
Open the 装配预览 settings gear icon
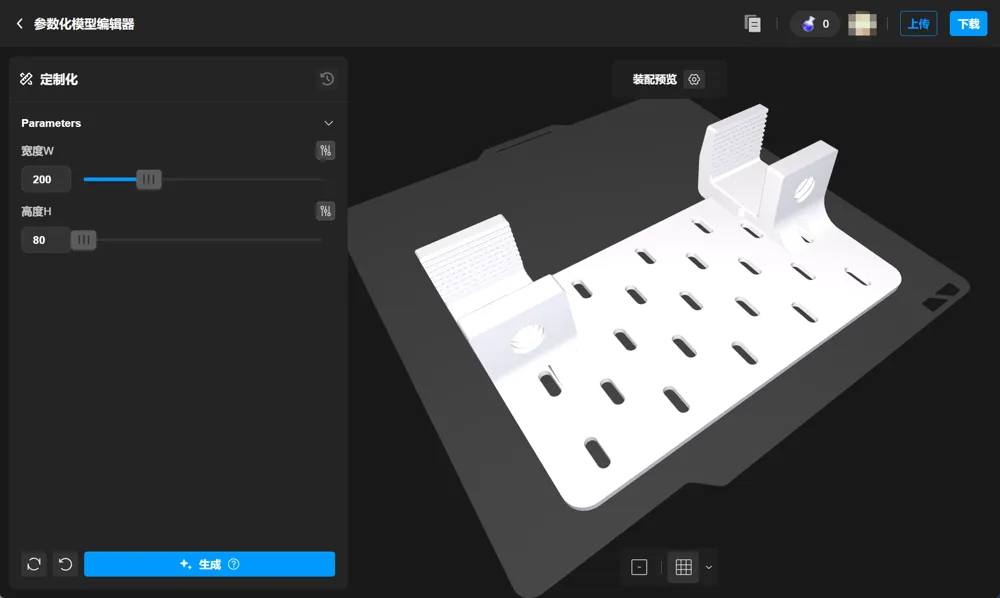(694, 79)
